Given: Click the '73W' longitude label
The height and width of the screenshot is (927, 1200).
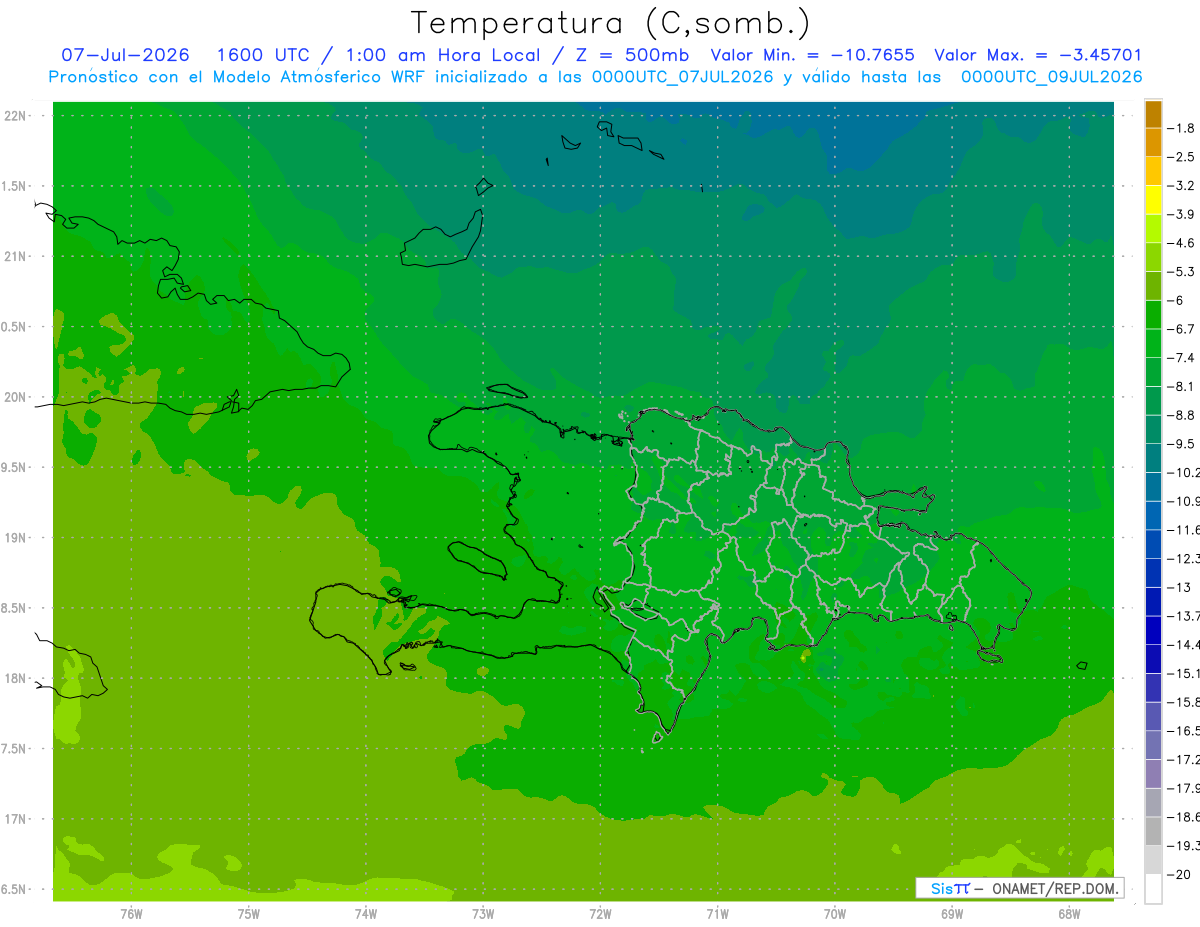Looking at the screenshot, I should (483, 913).
